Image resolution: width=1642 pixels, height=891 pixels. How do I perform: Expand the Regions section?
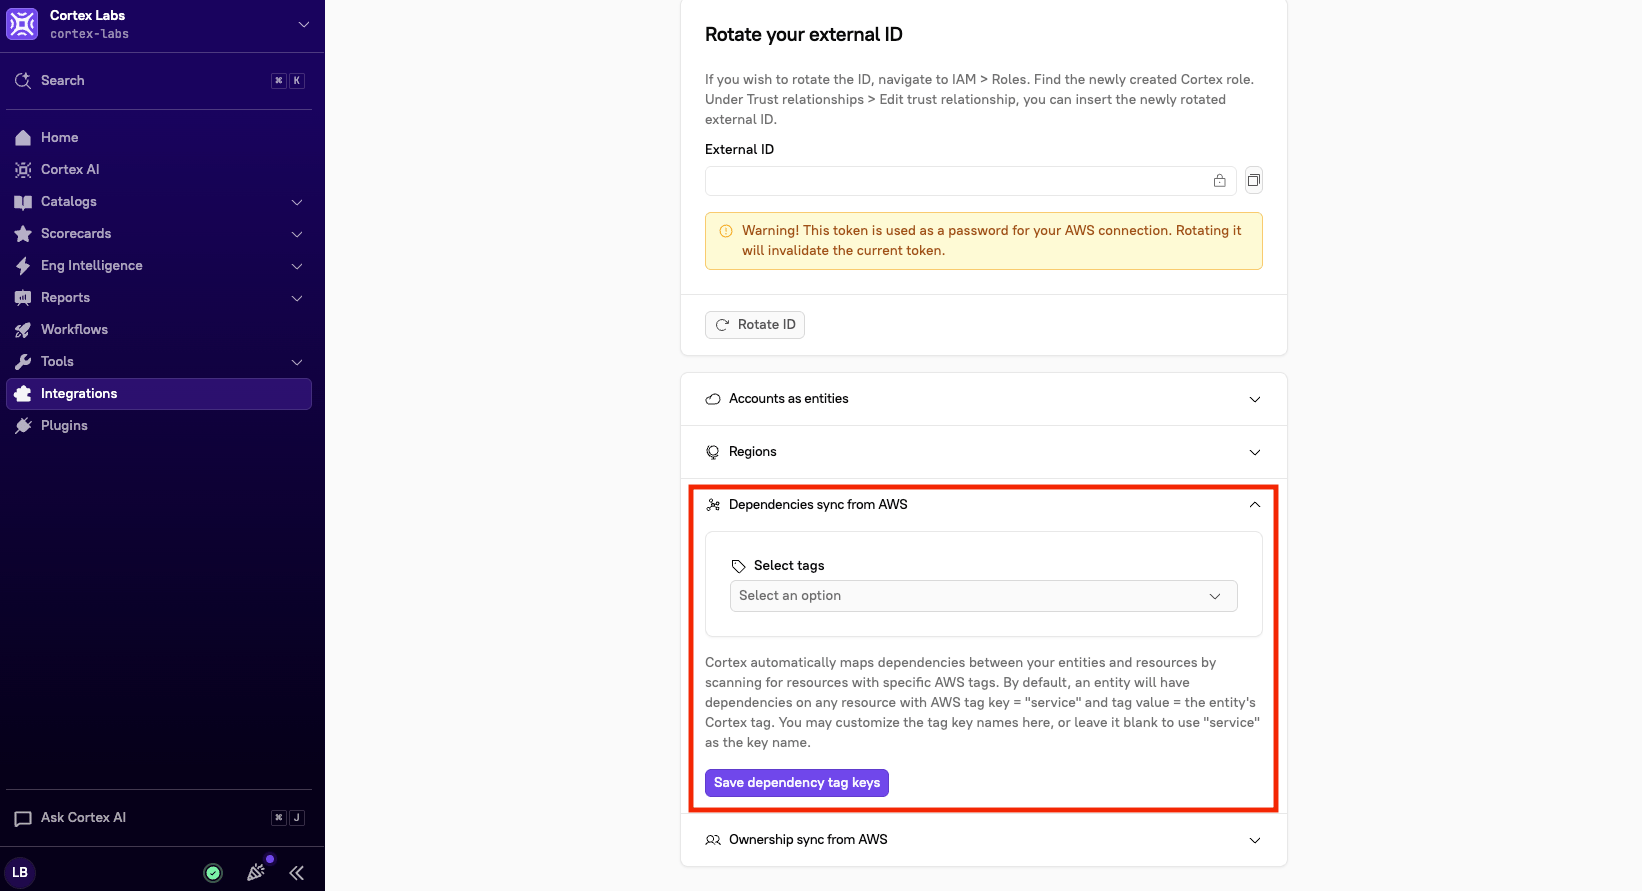tap(984, 452)
